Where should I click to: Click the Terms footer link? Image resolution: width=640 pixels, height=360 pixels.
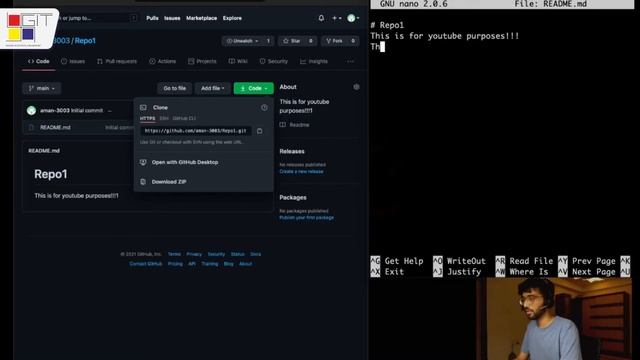(174, 254)
